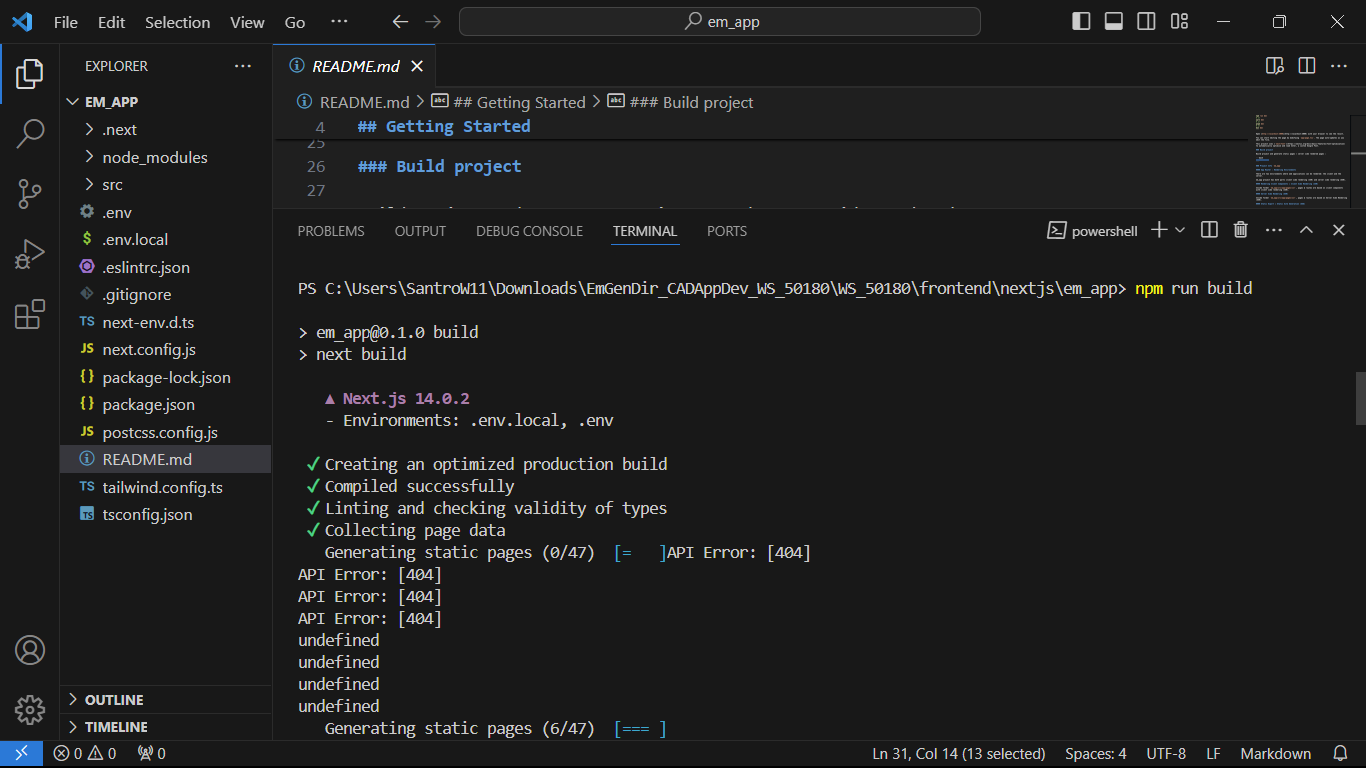Click the remote window indicator in status bar
1366x768 pixels.
pos(21,754)
